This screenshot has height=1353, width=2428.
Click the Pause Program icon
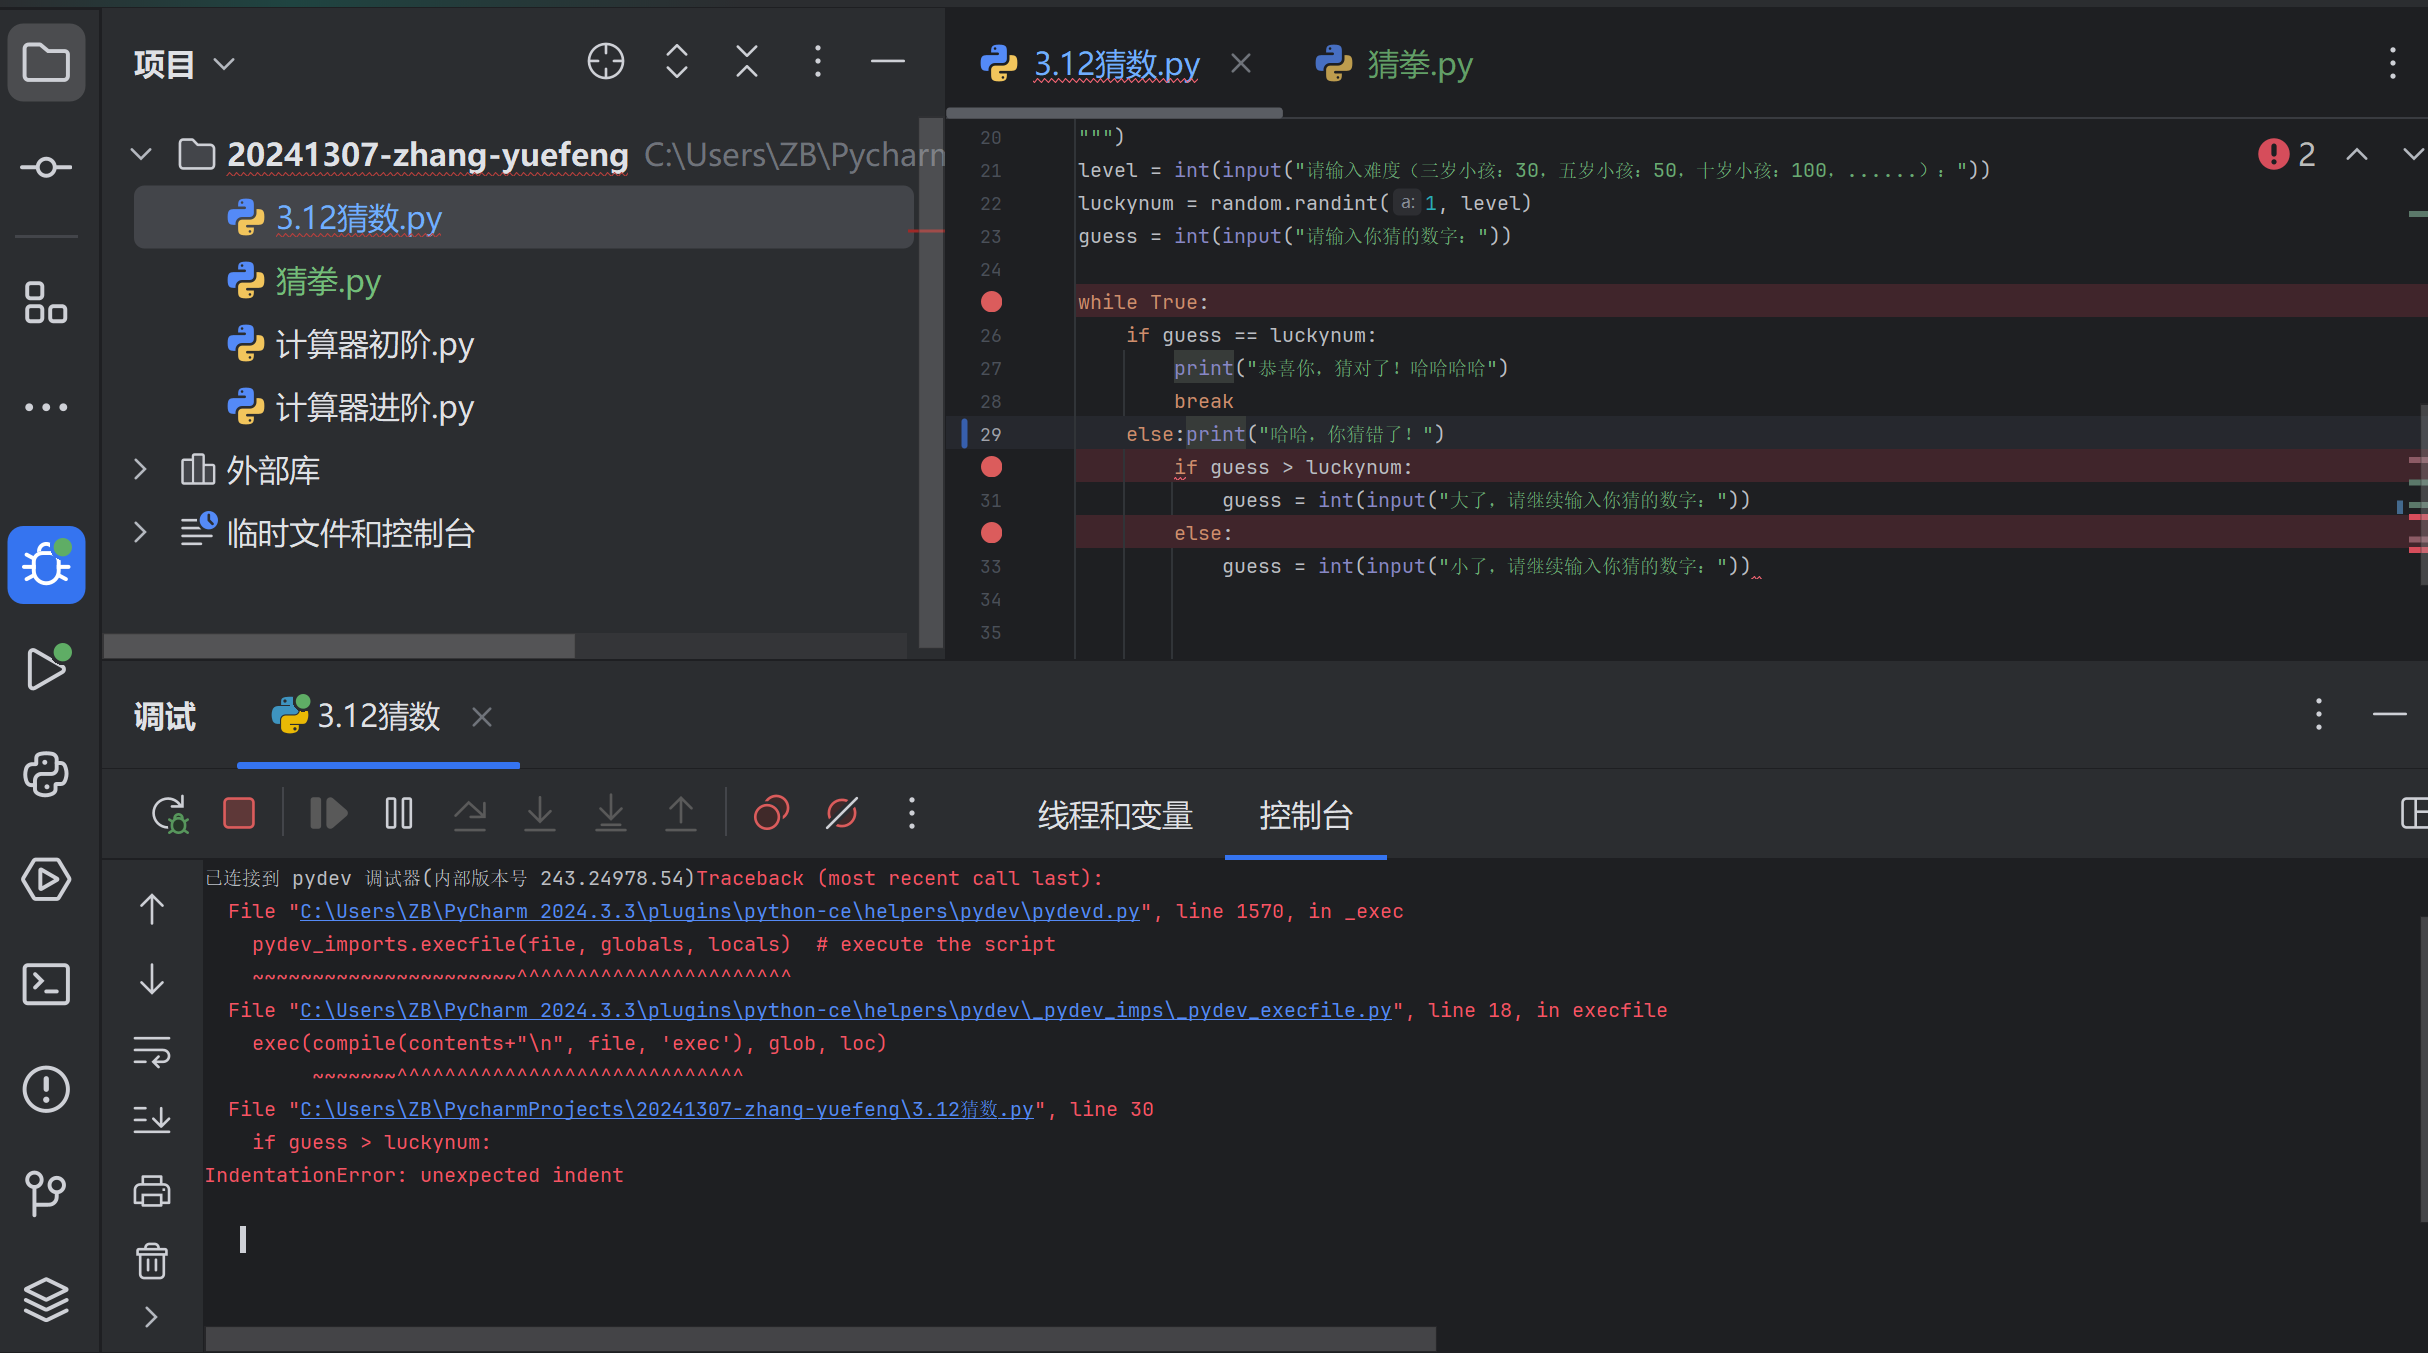[399, 813]
